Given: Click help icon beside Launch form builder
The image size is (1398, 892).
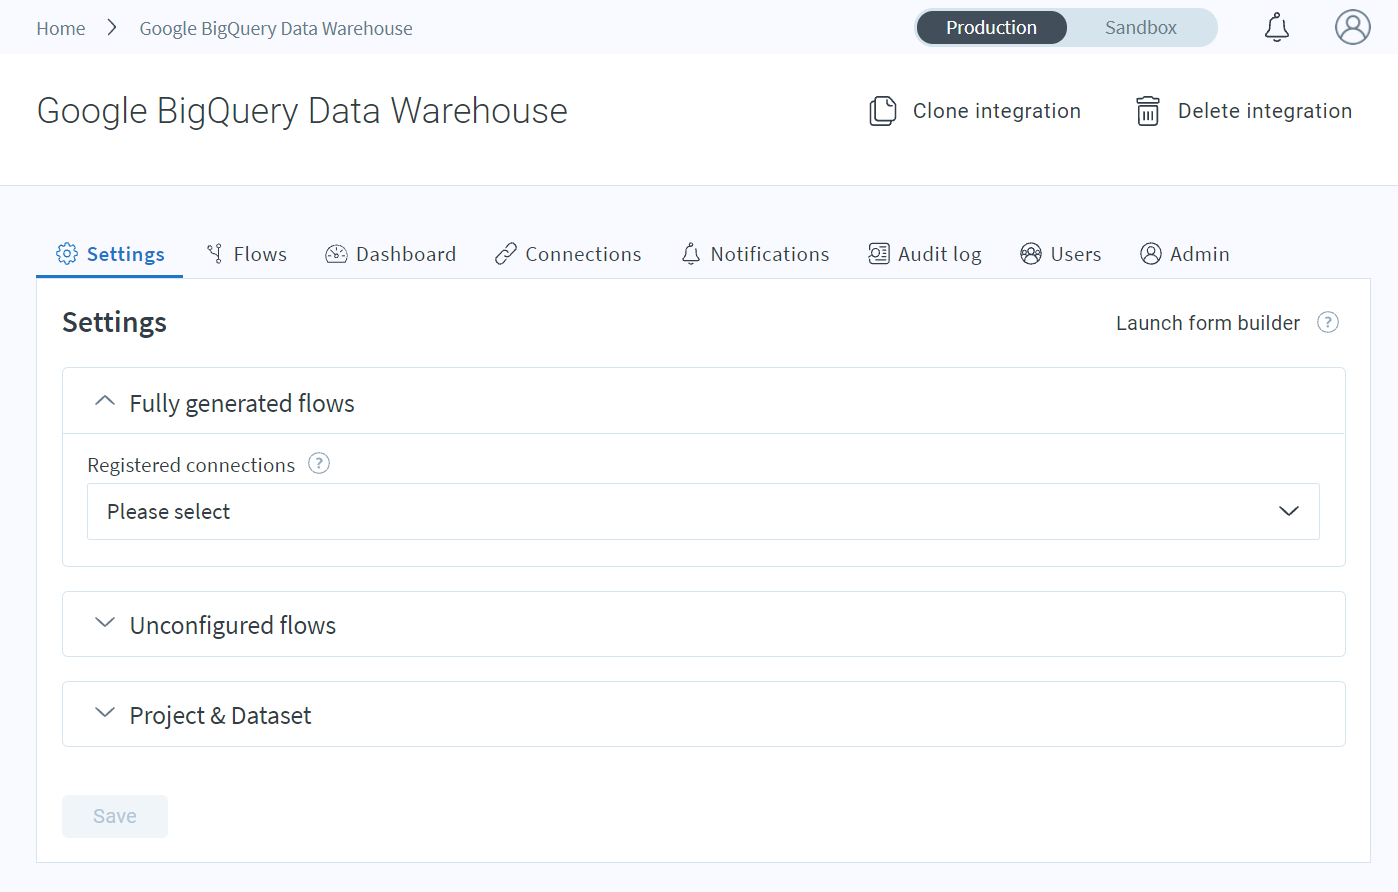Looking at the screenshot, I should click(x=1327, y=323).
